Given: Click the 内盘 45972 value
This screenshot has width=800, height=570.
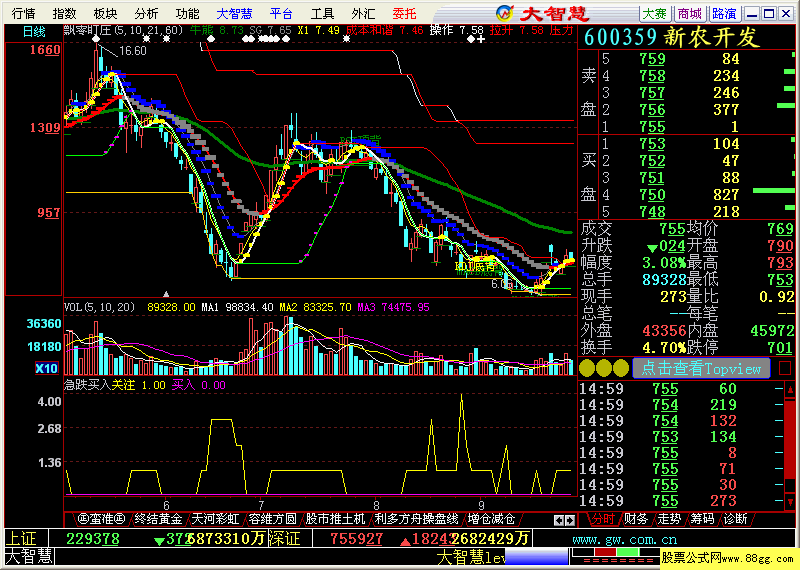Looking at the screenshot, I should click(772, 331).
